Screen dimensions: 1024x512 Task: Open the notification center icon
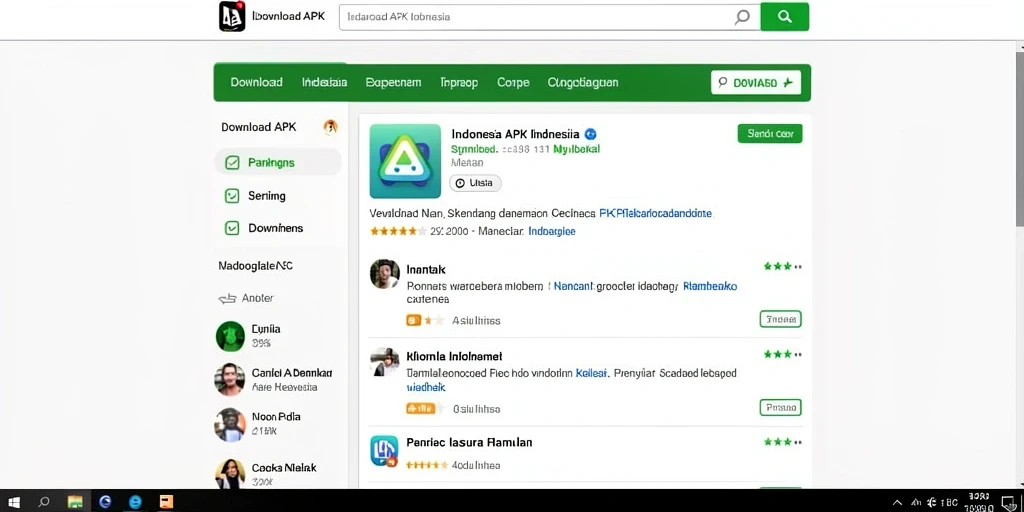point(1008,503)
